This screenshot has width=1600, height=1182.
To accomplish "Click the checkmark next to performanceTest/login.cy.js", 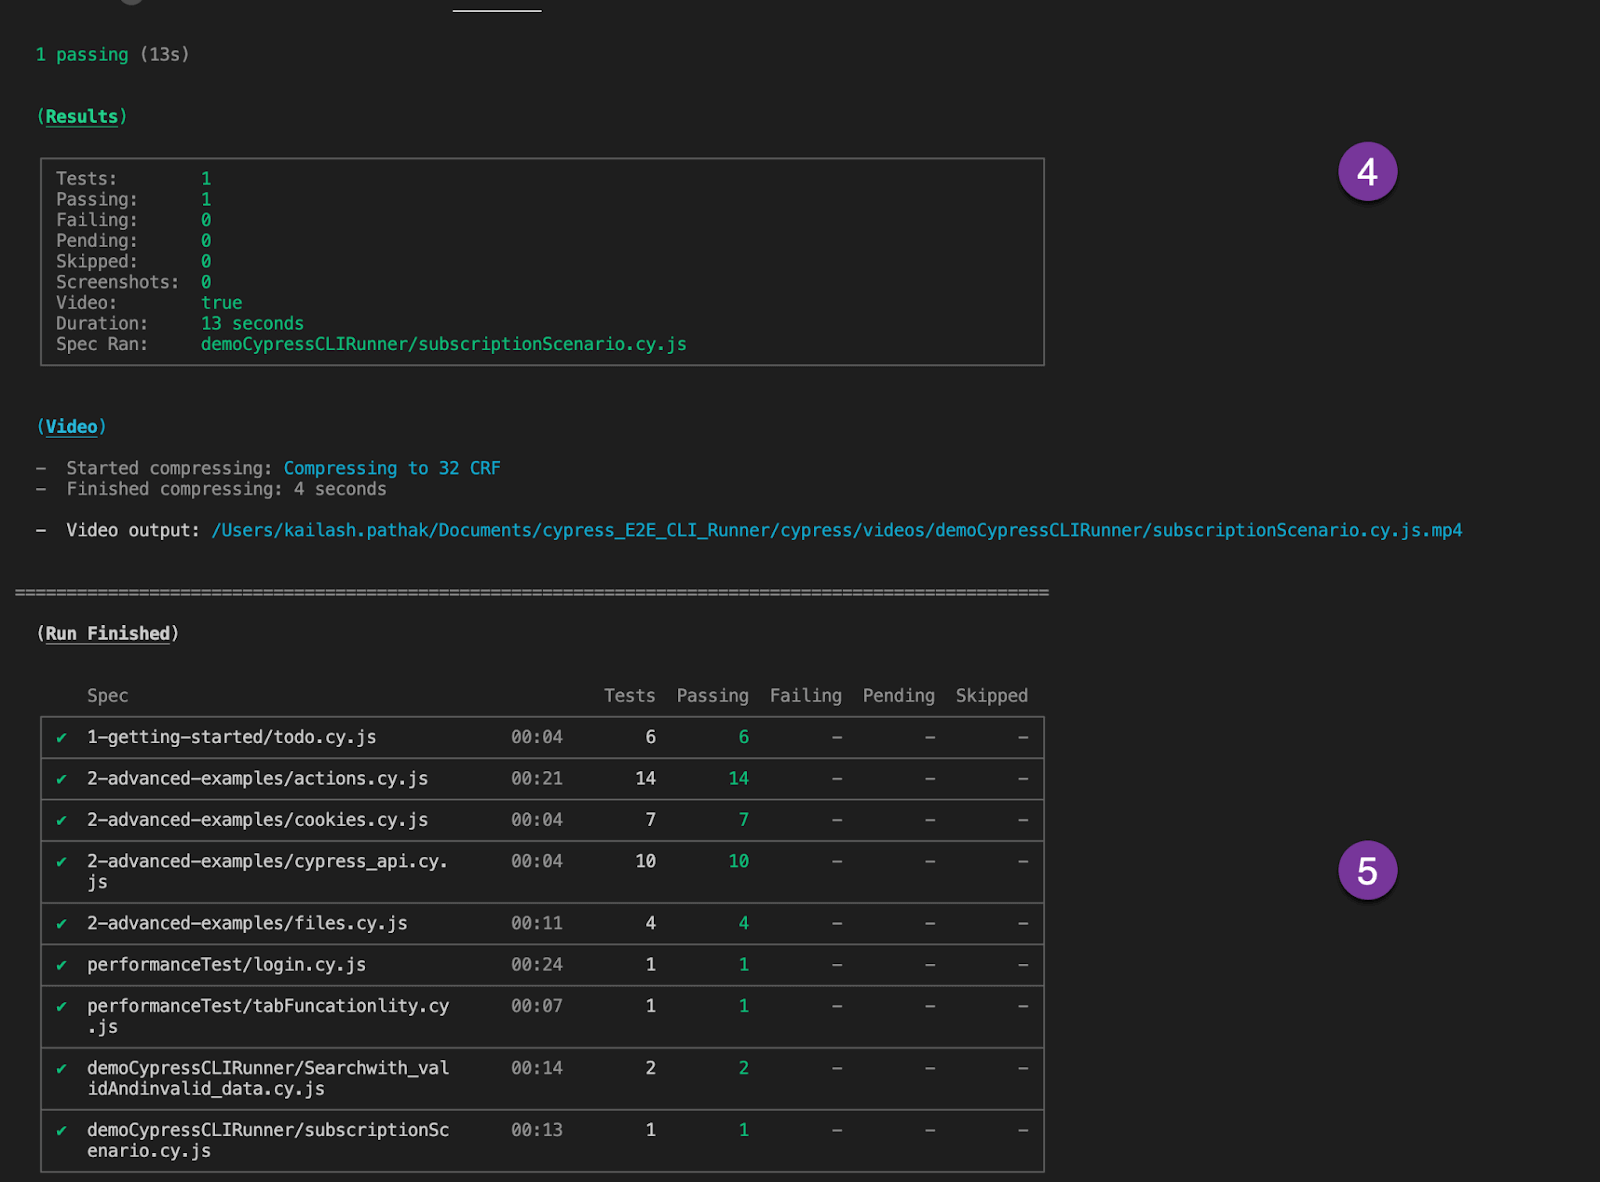I will tap(62, 965).
